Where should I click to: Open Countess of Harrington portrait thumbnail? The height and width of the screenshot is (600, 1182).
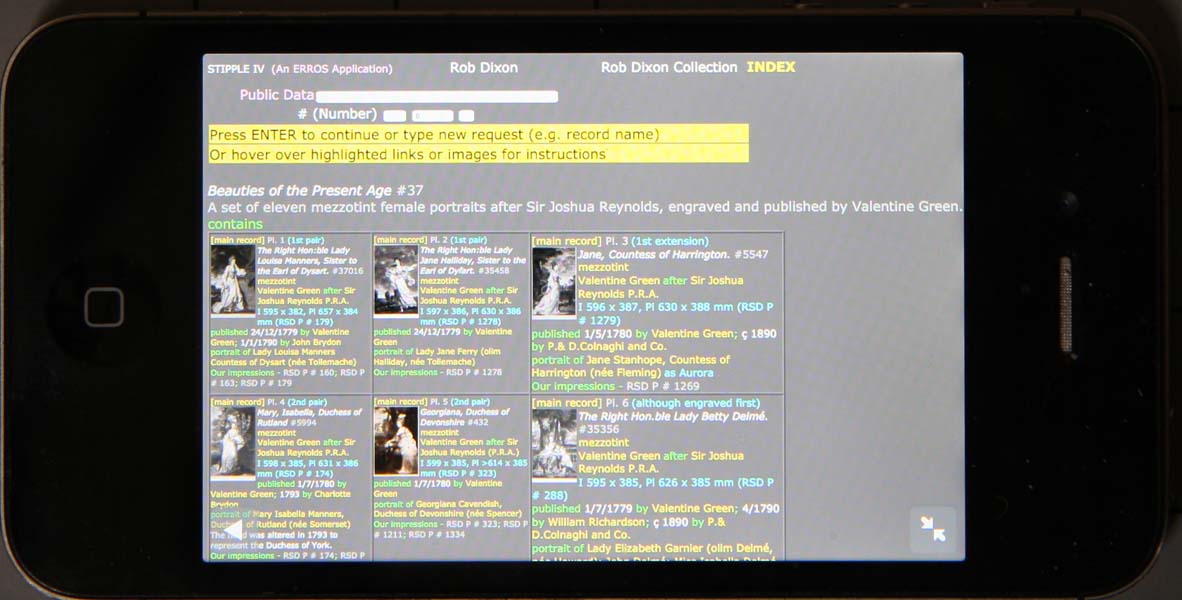pos(553,282)
